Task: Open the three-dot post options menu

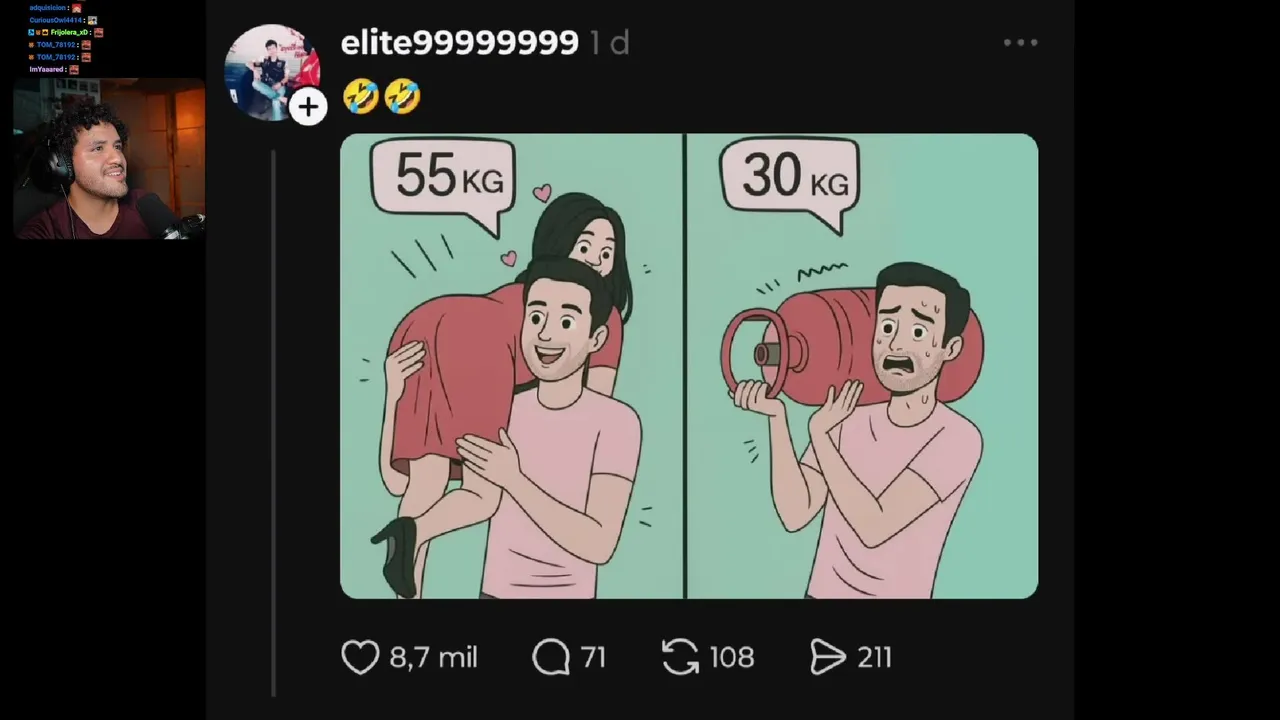Action: 1020,43
